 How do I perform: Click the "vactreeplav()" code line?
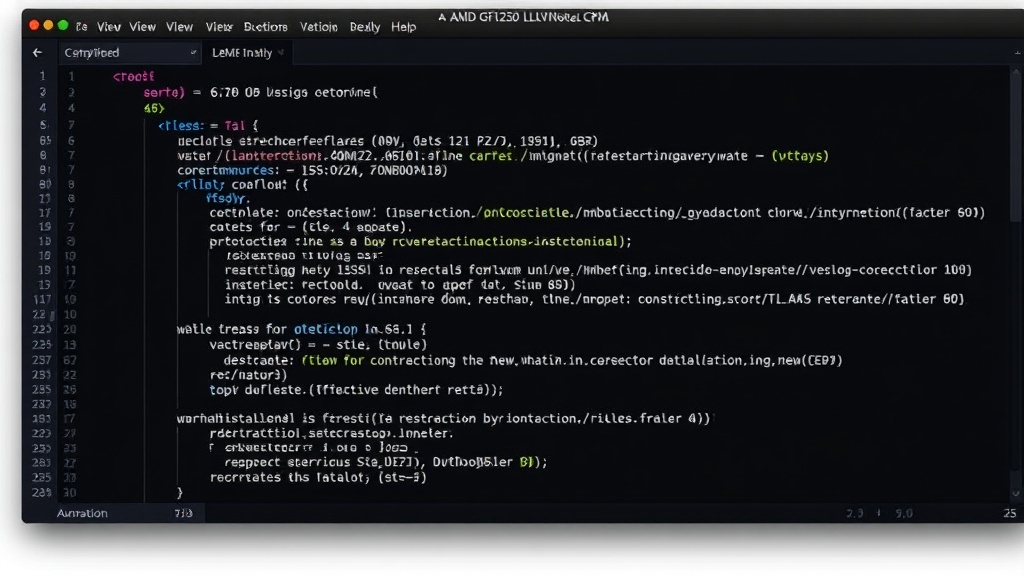[x=318, y=345]
